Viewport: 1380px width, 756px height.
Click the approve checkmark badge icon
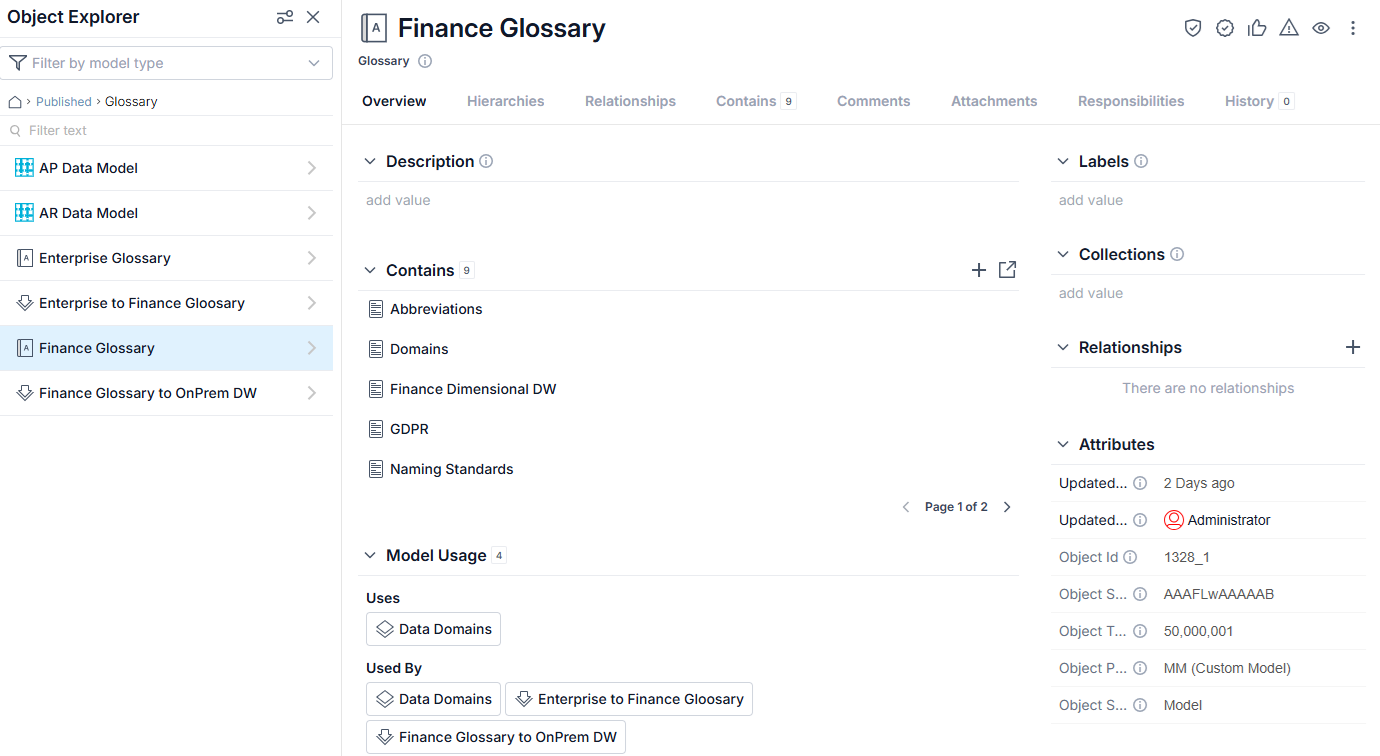click(1225, 28)
